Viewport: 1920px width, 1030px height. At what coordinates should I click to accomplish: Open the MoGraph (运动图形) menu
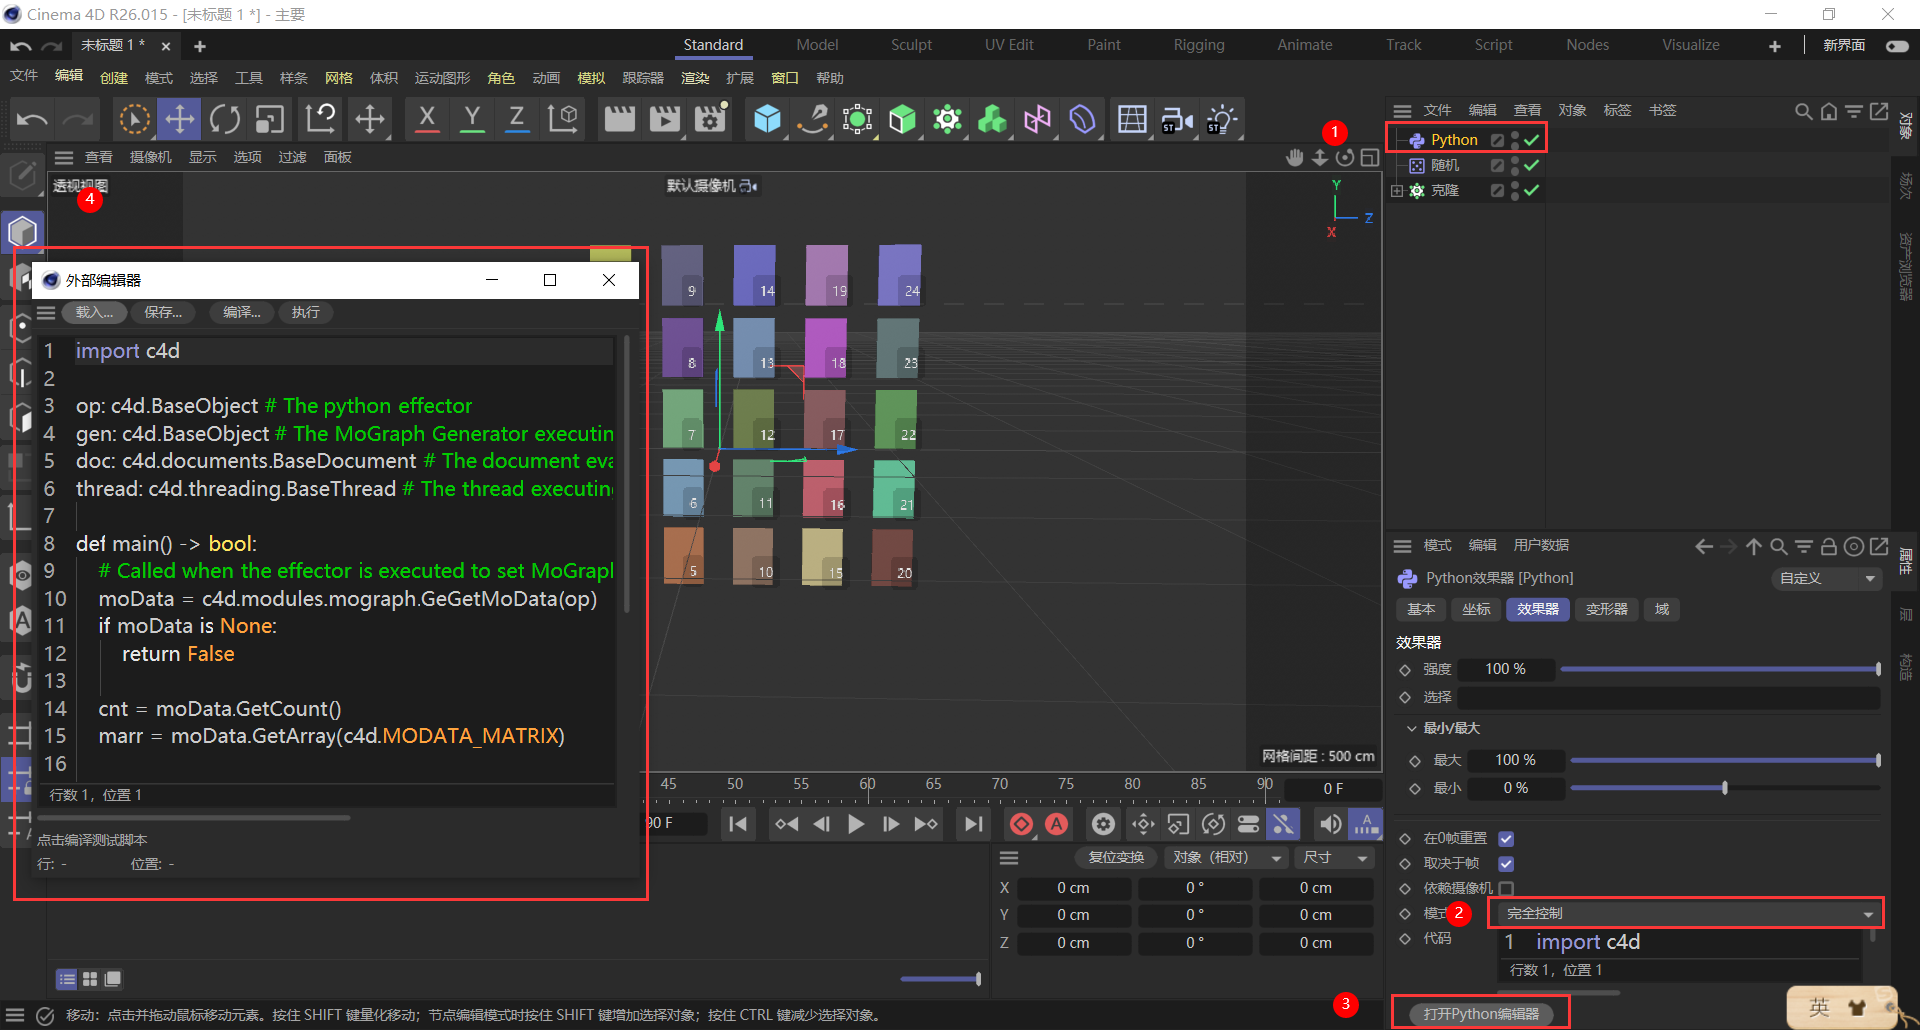[442, 78]
